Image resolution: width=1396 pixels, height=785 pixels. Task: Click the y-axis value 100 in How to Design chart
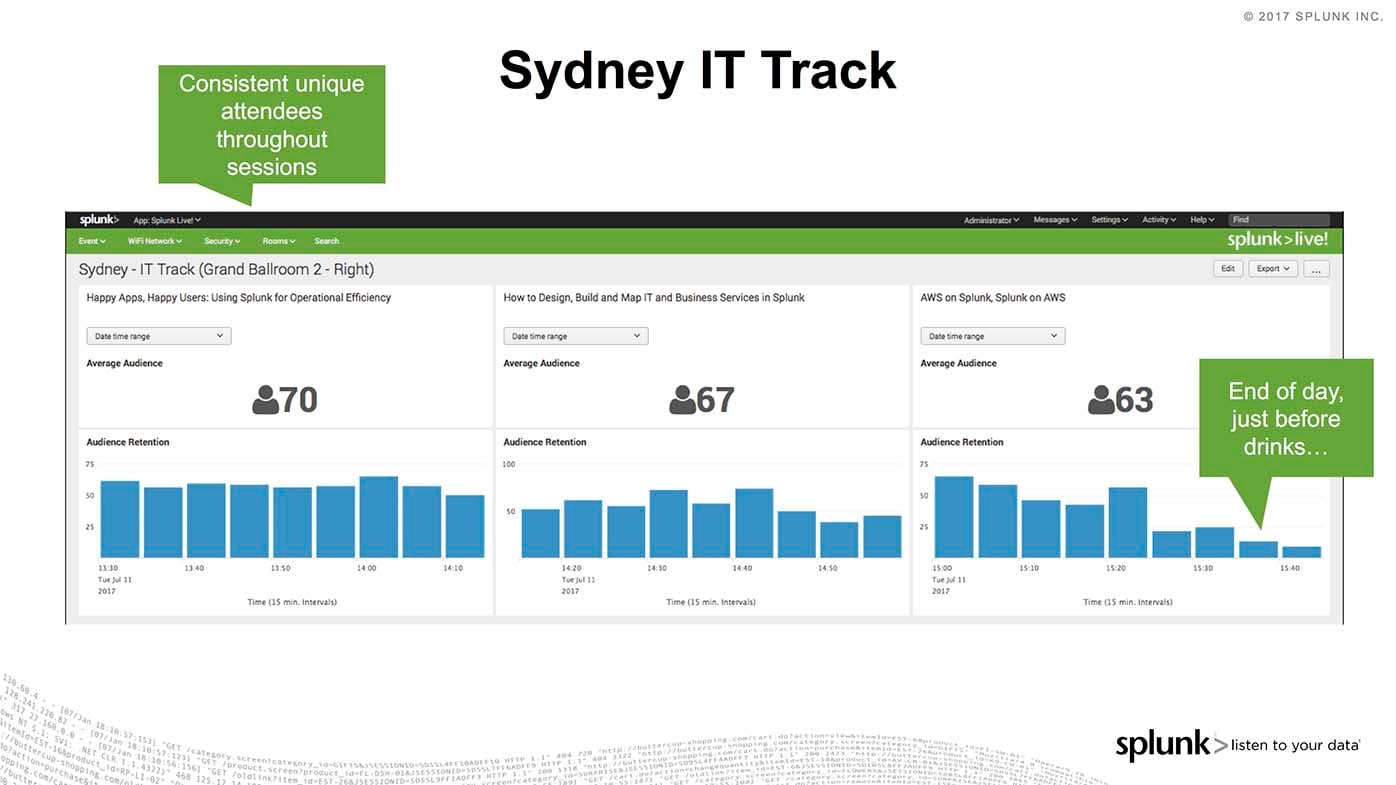pos(509,464)
